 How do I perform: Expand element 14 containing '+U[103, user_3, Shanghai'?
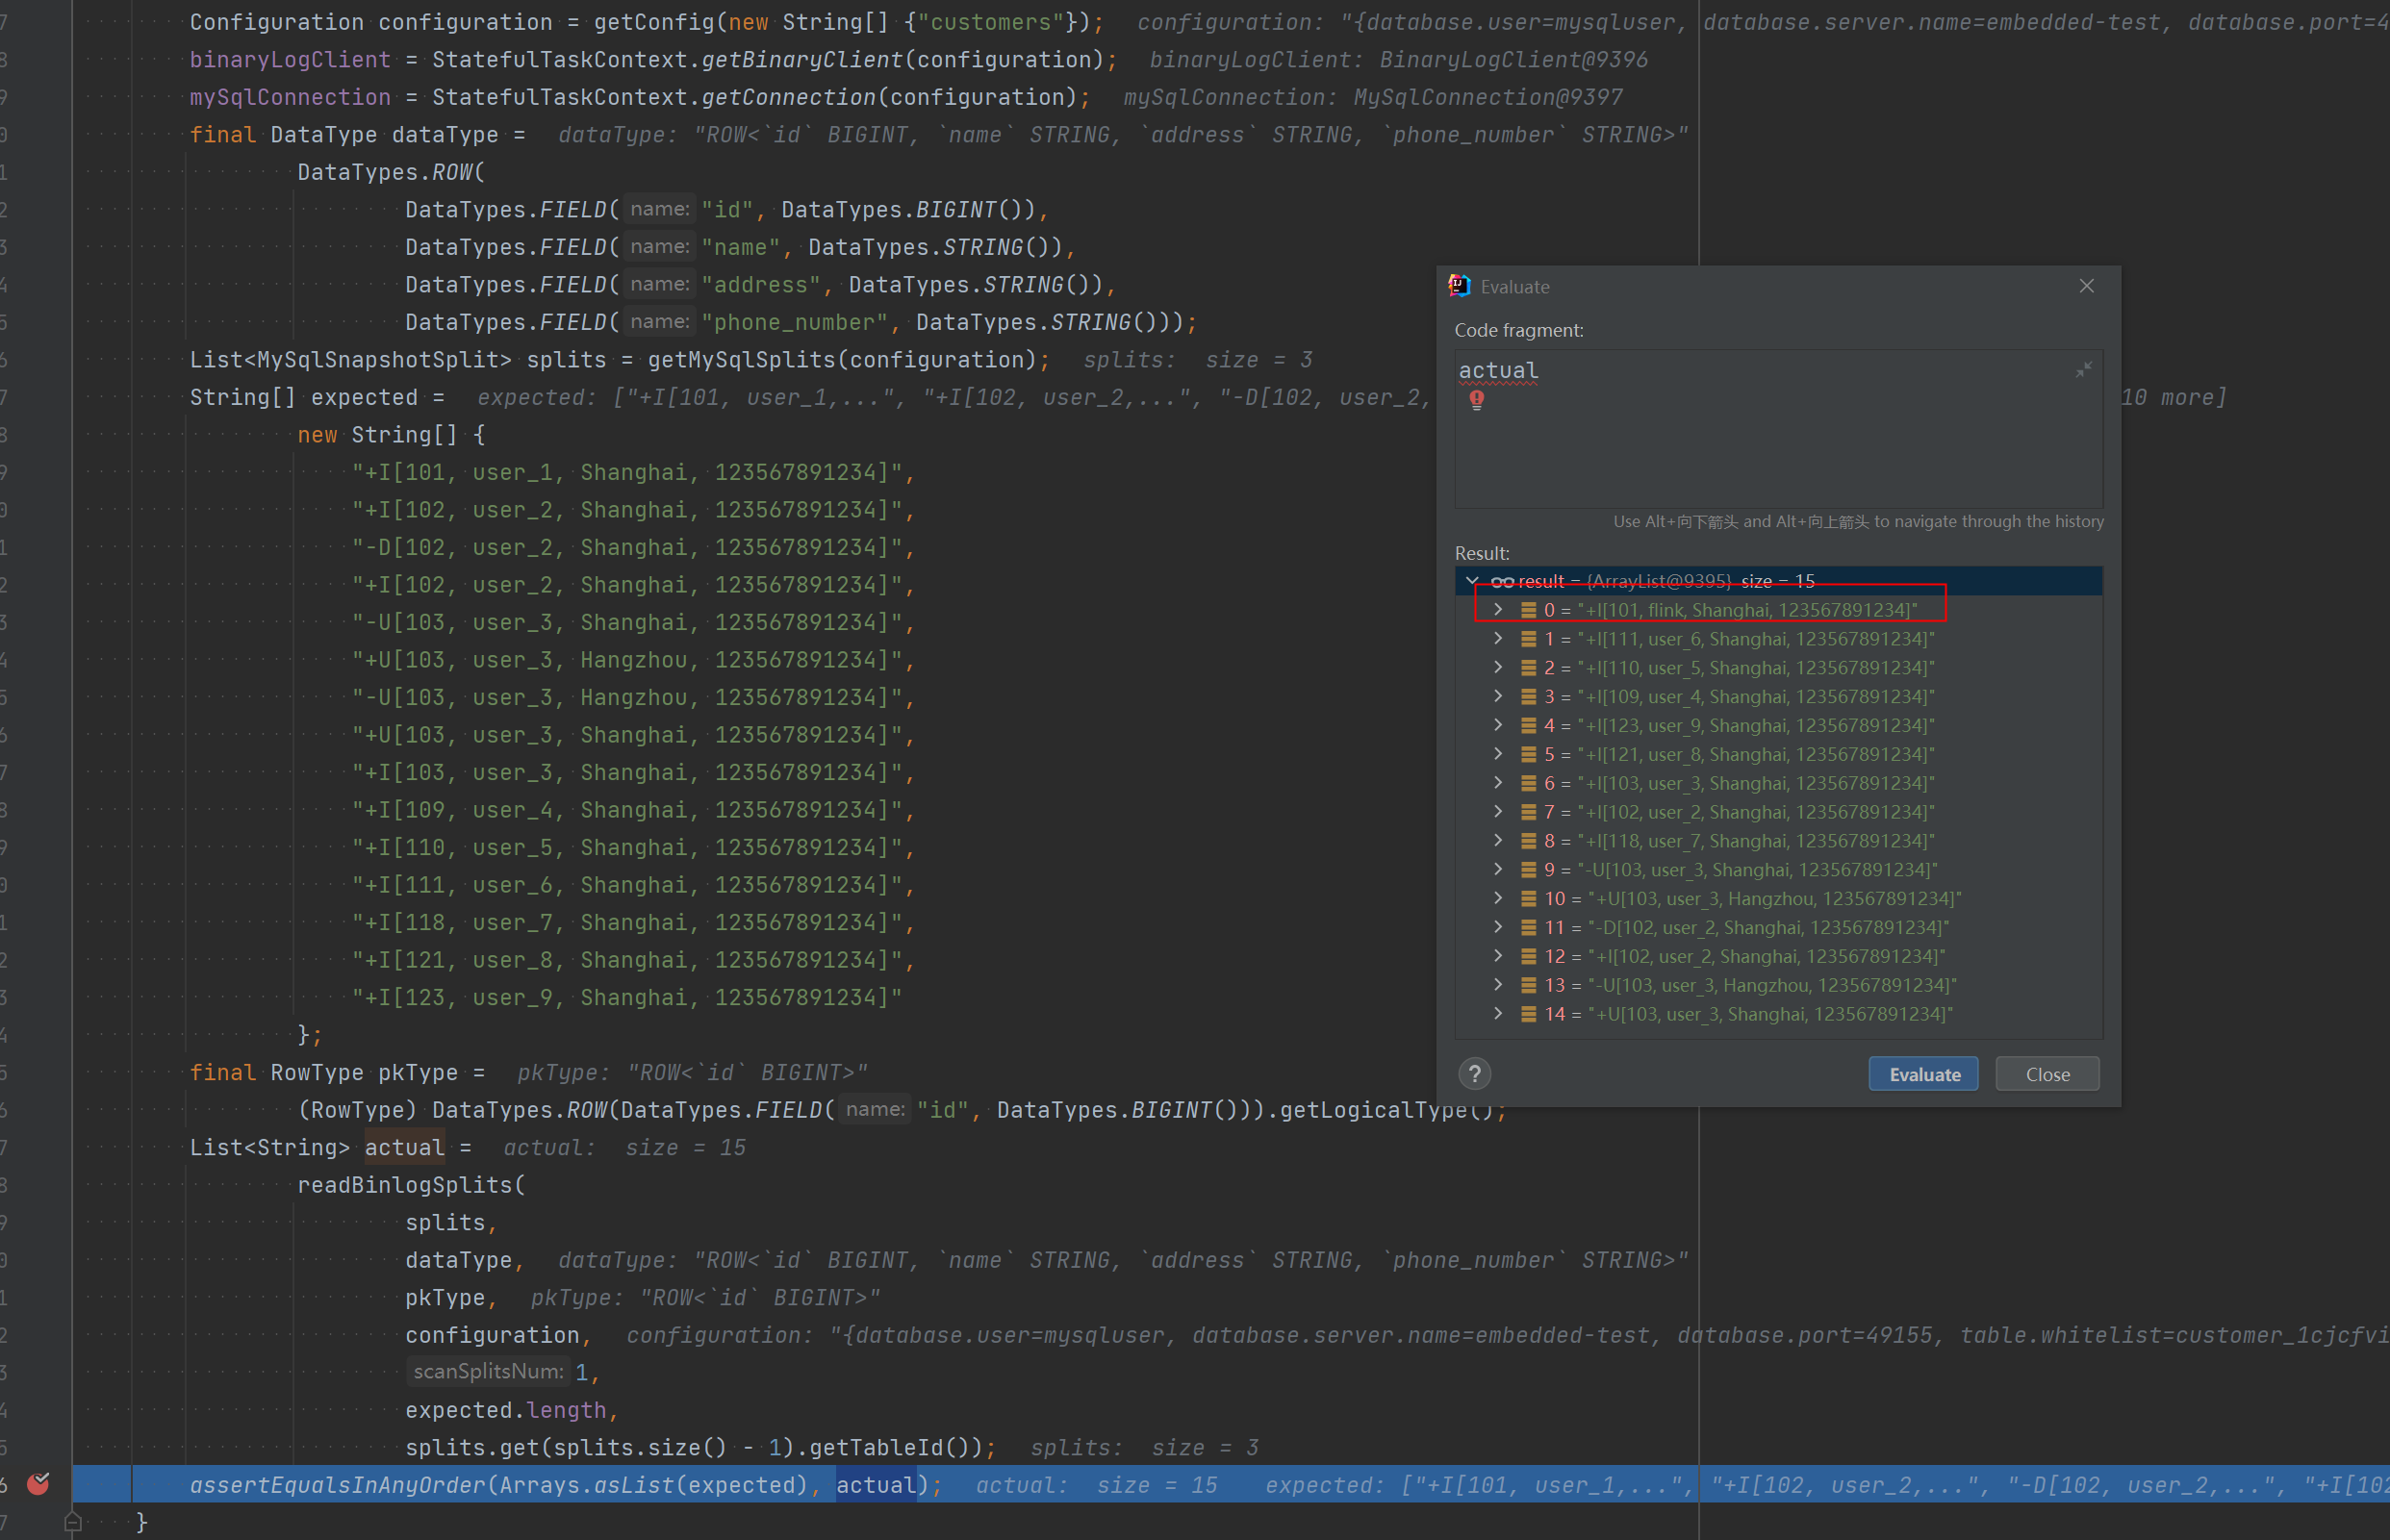click(1497, 1015)
